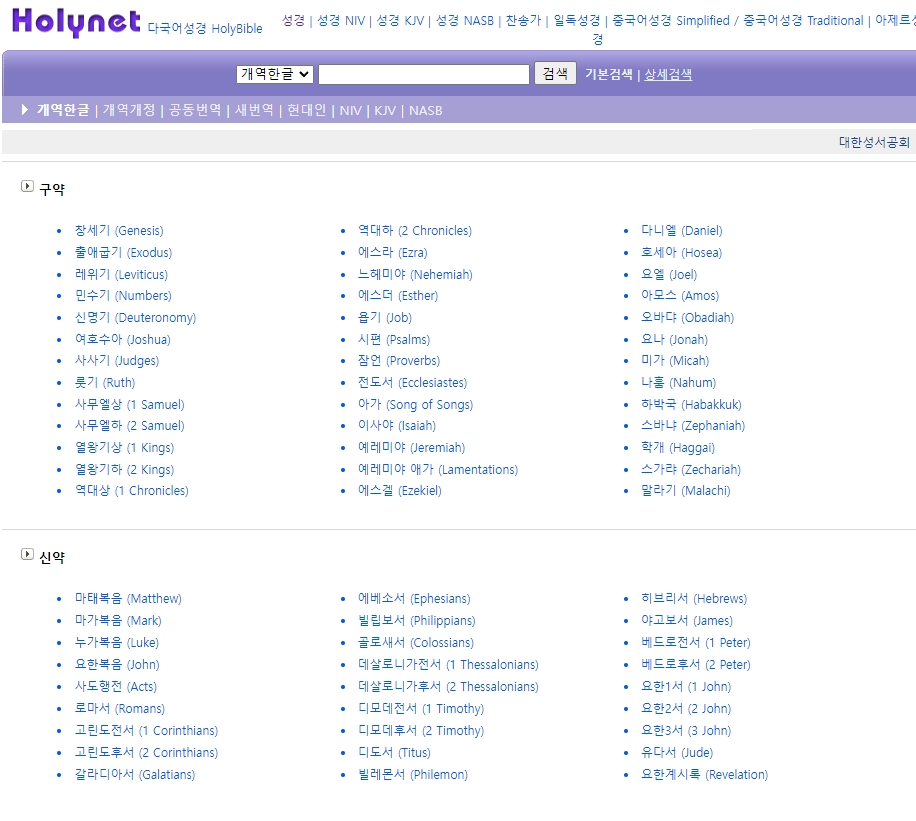Image resolution: width=916 pixels, height=821 pixels.
Task: Select 기본검색 basic search
Action: [x=609, y=74]
